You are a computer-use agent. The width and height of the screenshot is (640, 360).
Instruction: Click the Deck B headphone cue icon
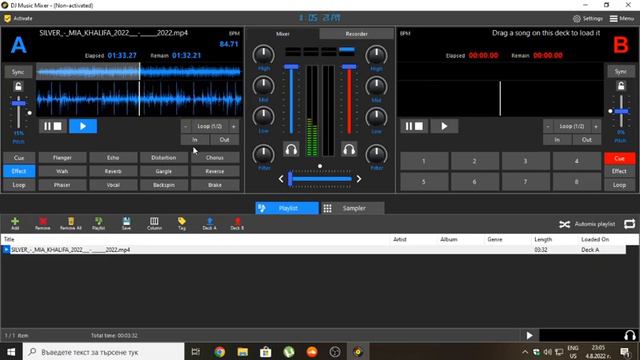(349, 149)
